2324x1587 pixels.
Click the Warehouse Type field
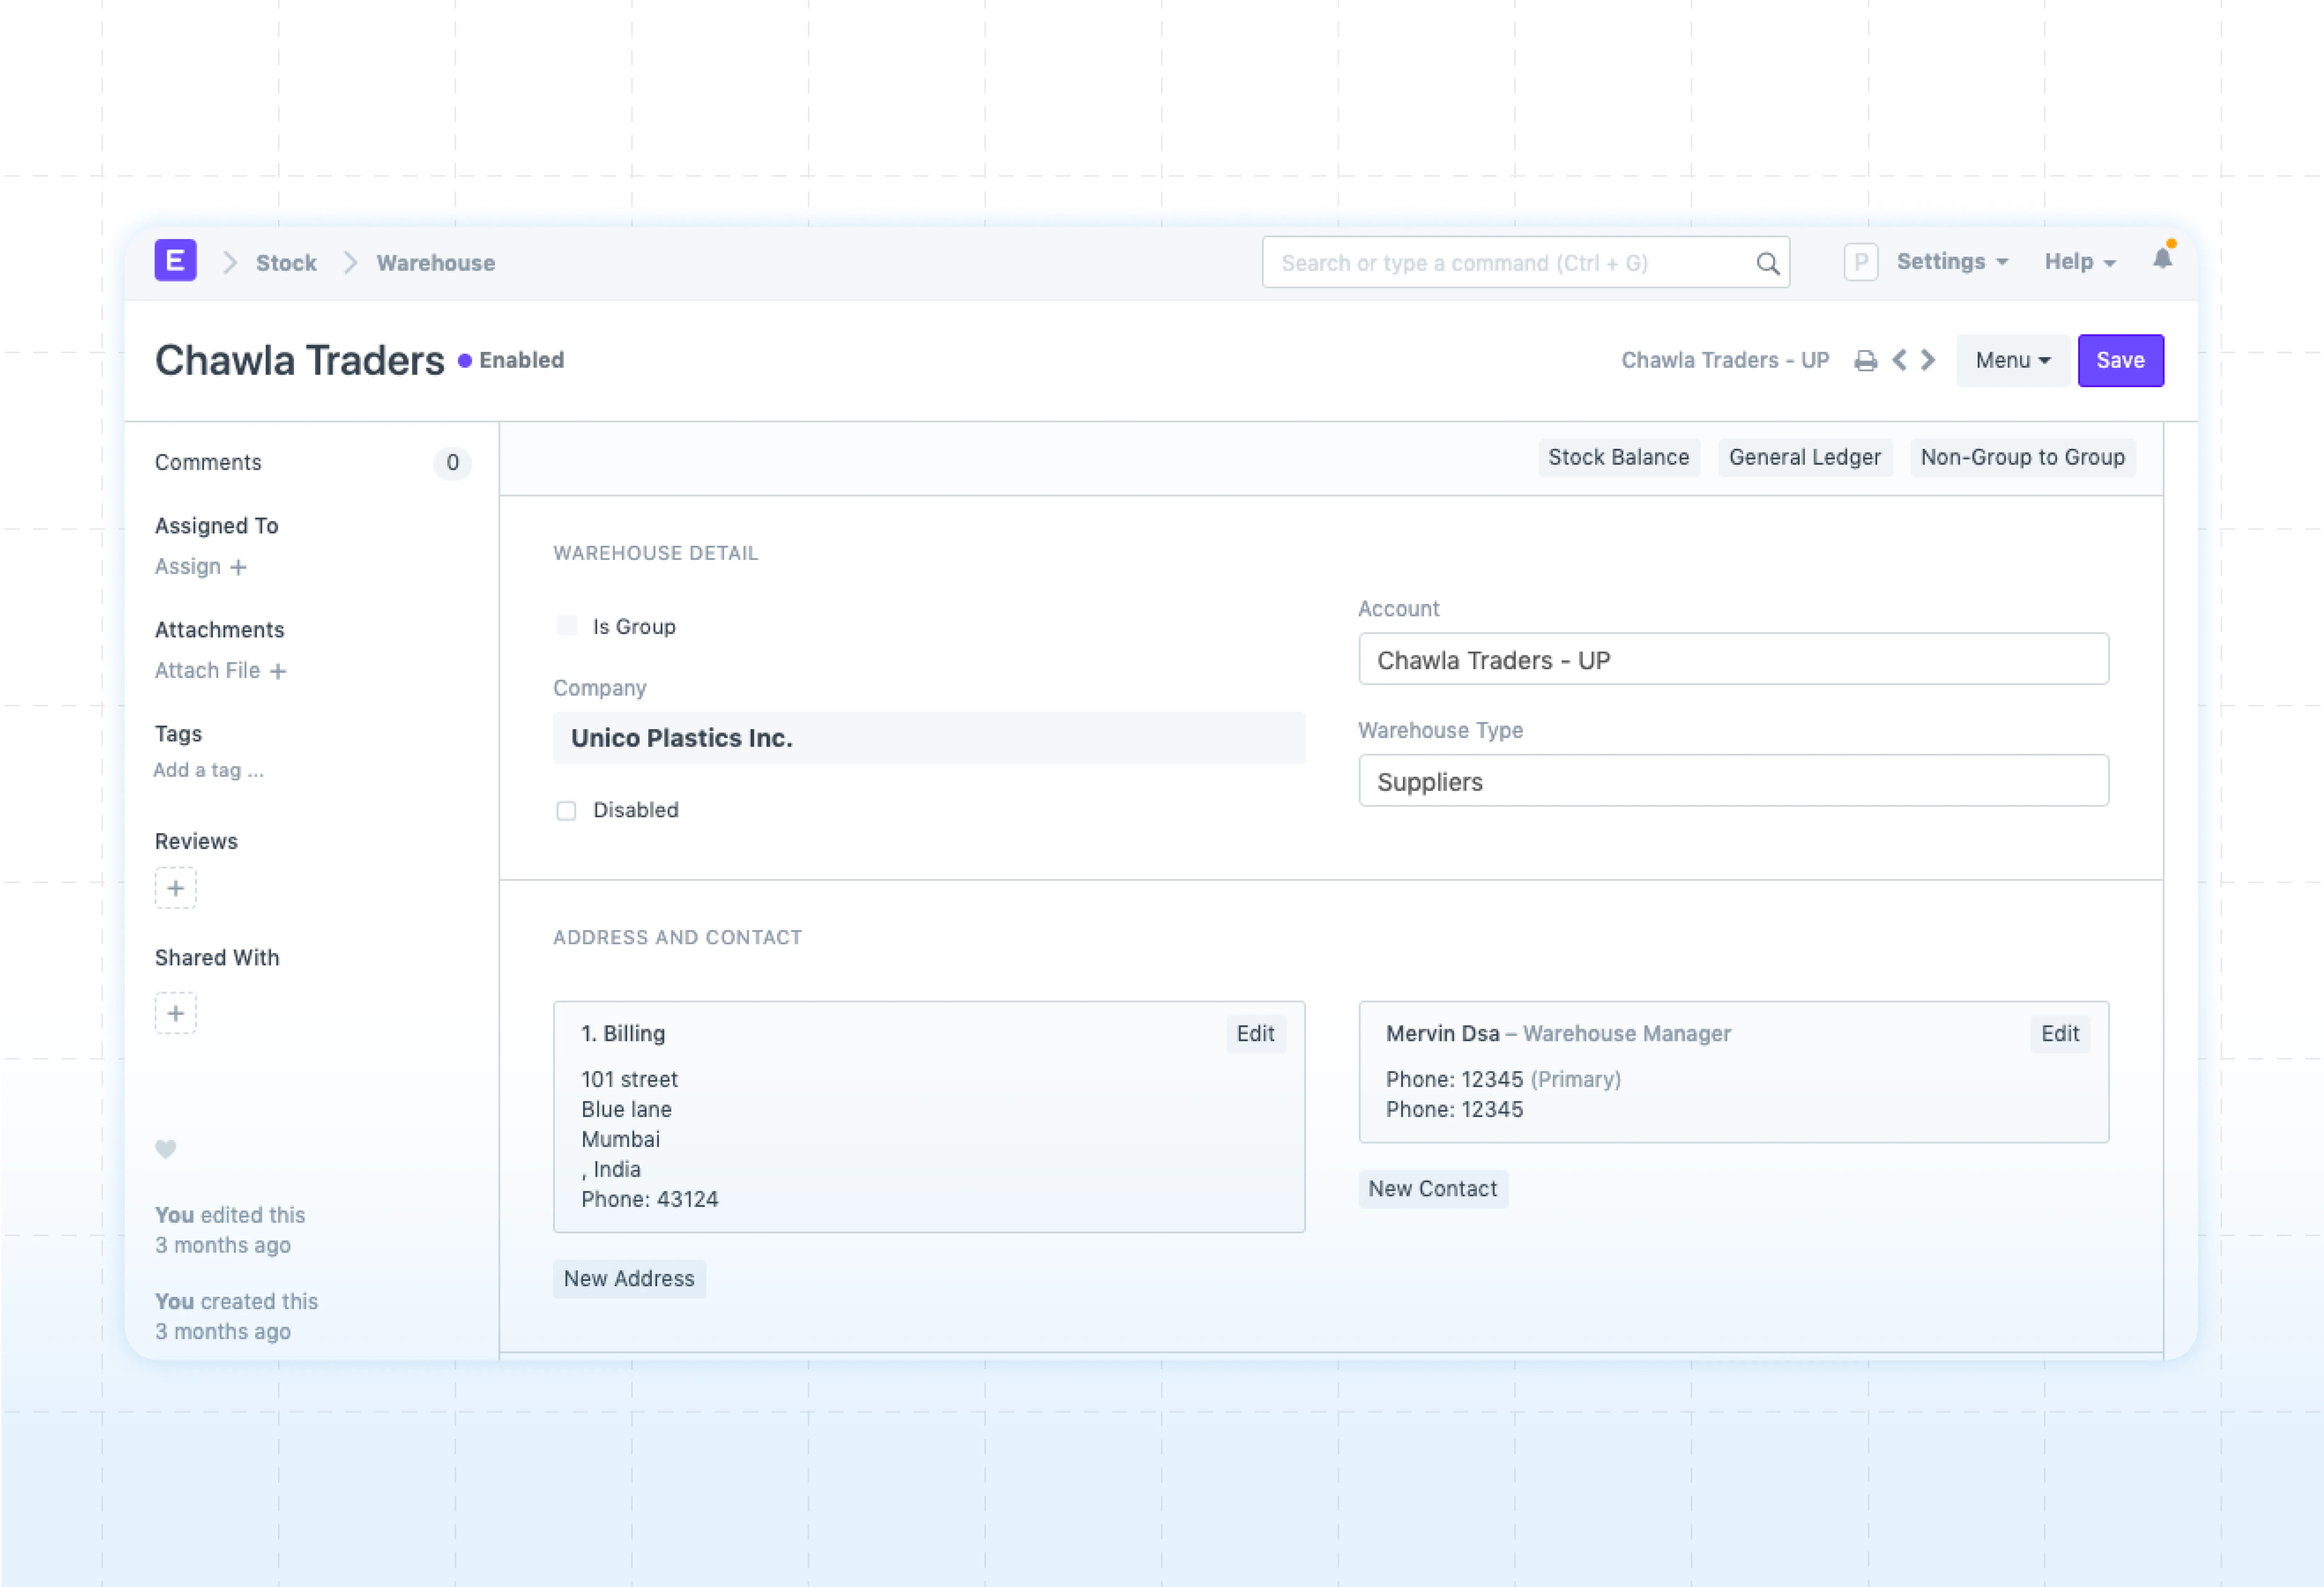click(1733, 781)
